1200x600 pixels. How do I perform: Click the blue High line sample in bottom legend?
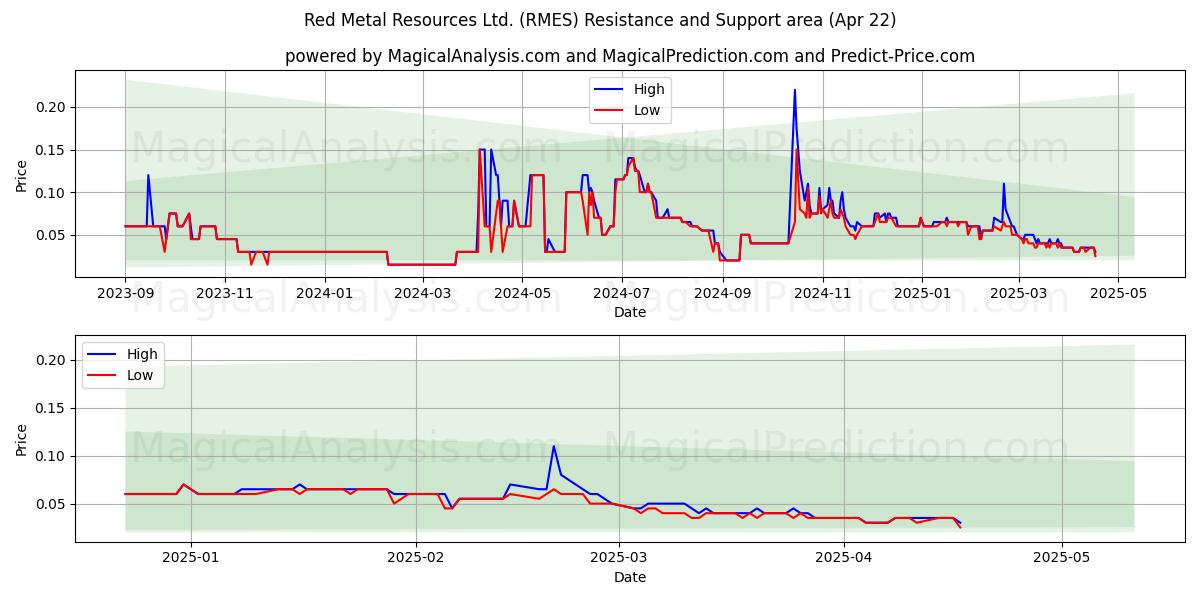pos(102,355)
